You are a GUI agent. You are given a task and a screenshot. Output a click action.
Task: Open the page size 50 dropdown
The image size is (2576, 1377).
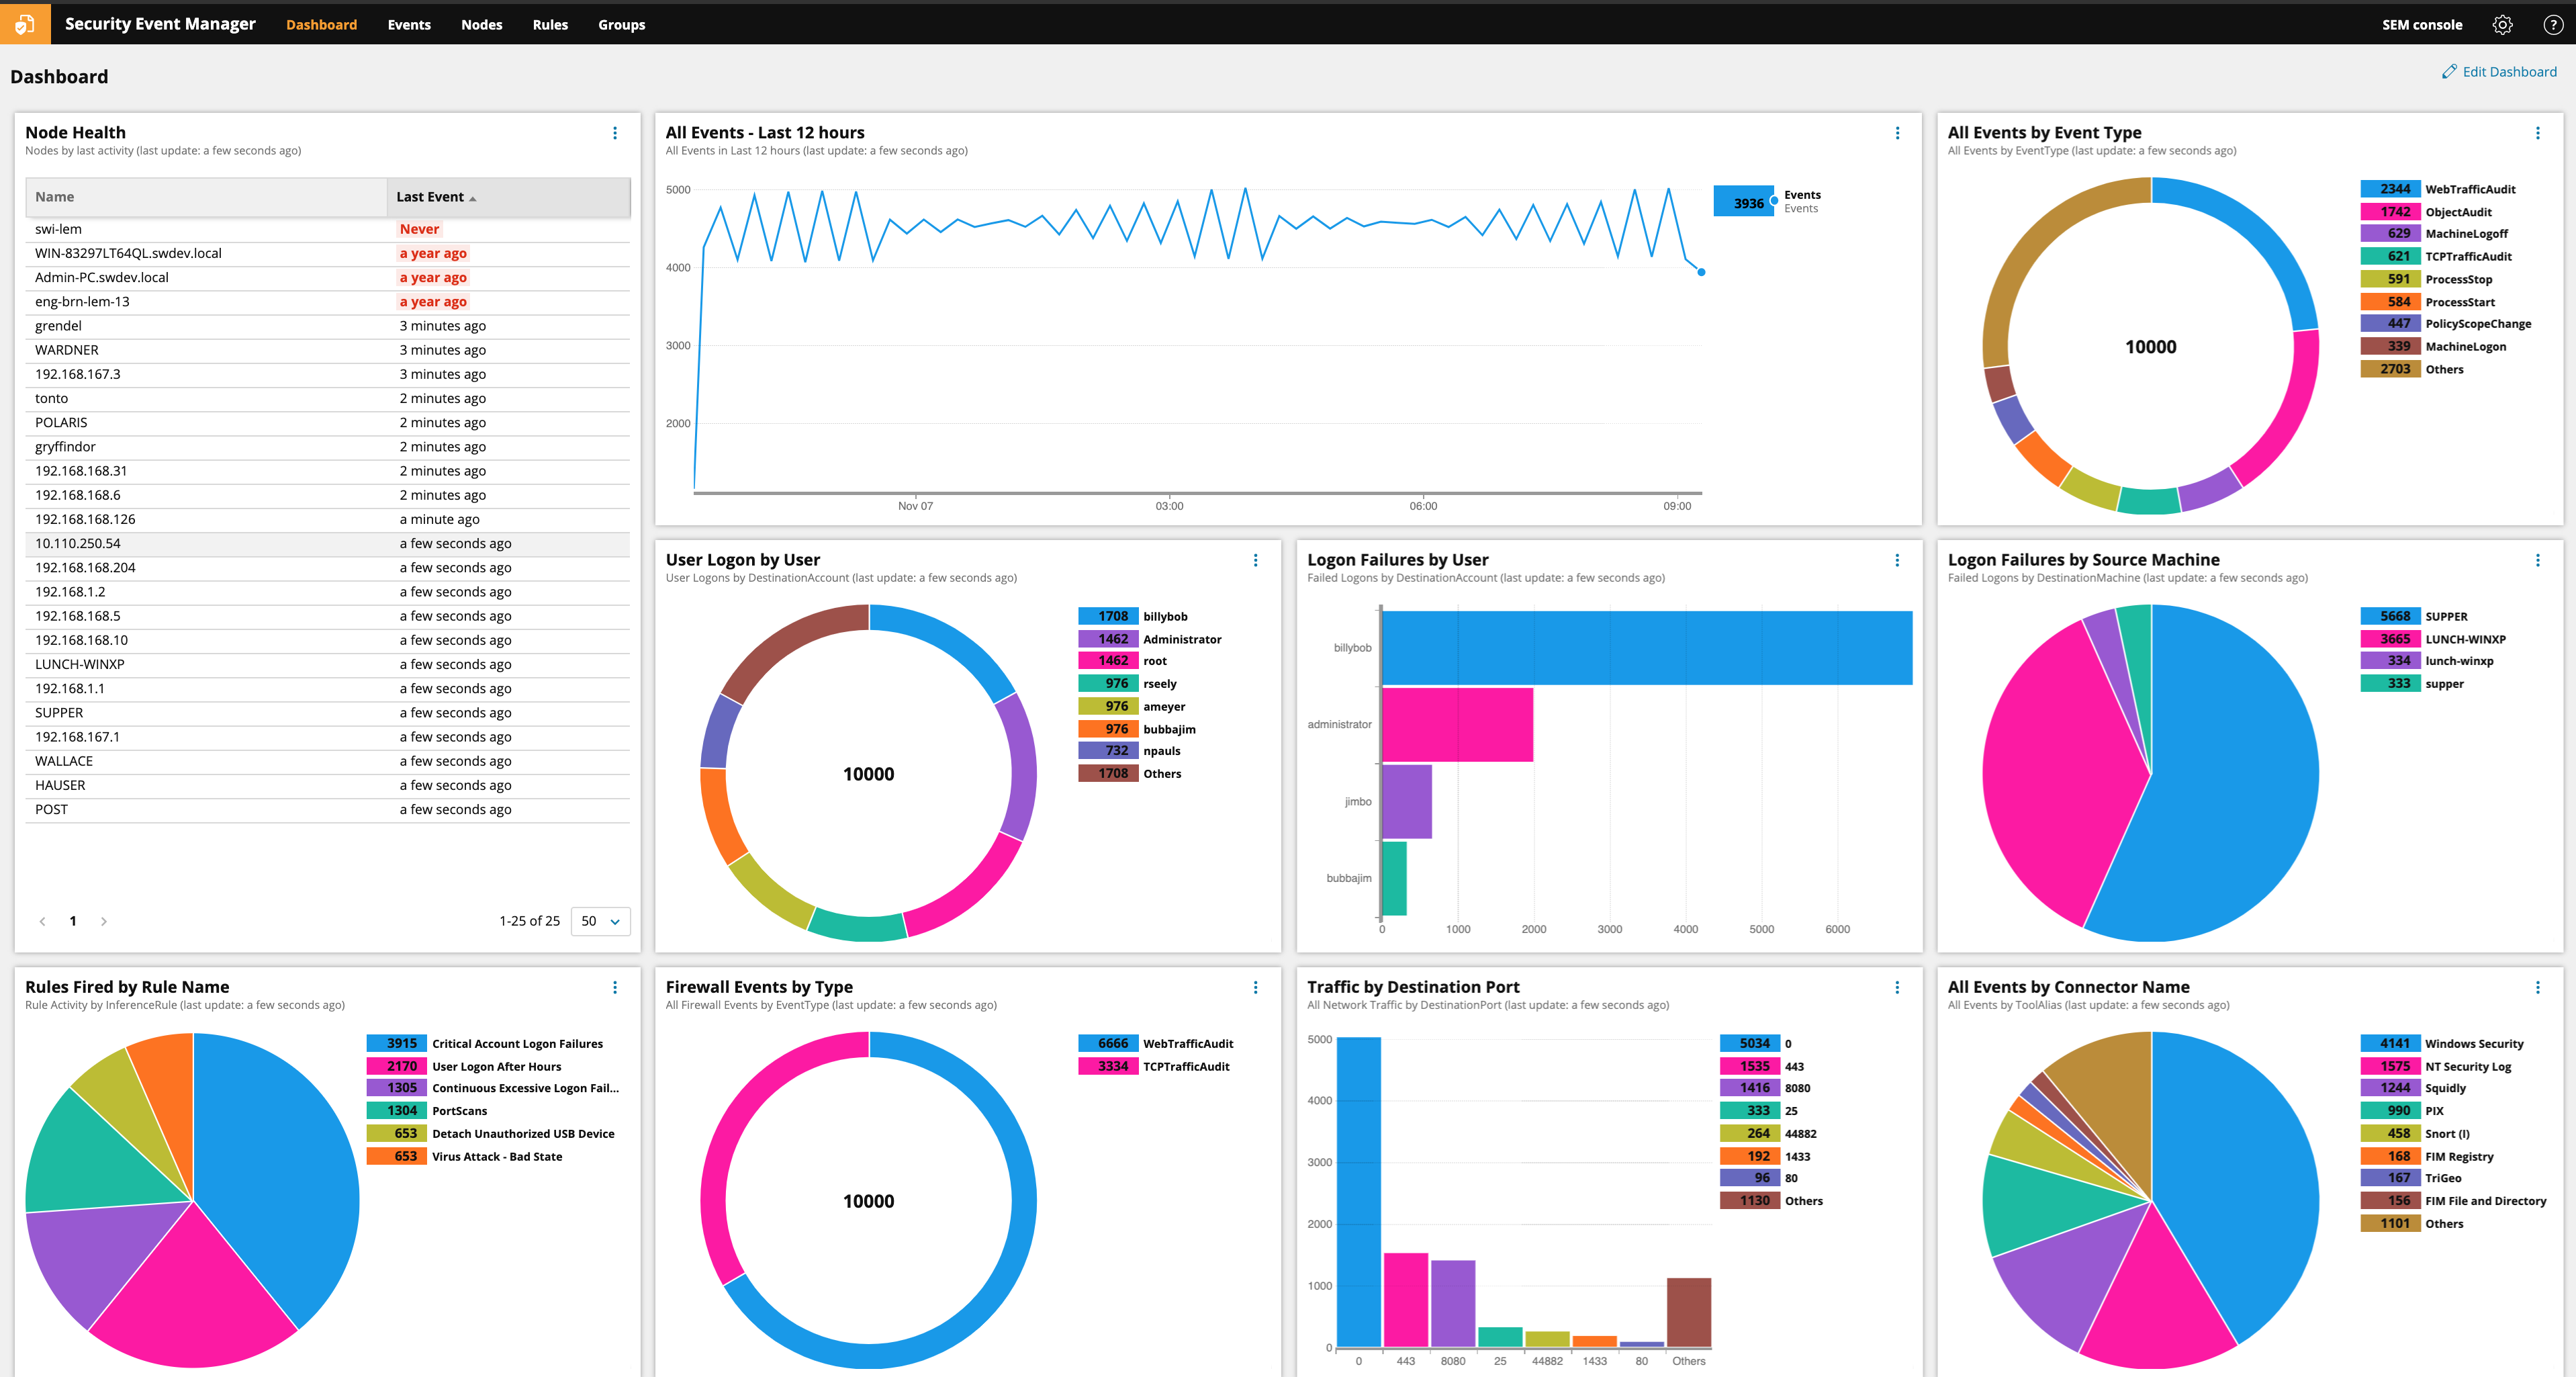[600, 921]
